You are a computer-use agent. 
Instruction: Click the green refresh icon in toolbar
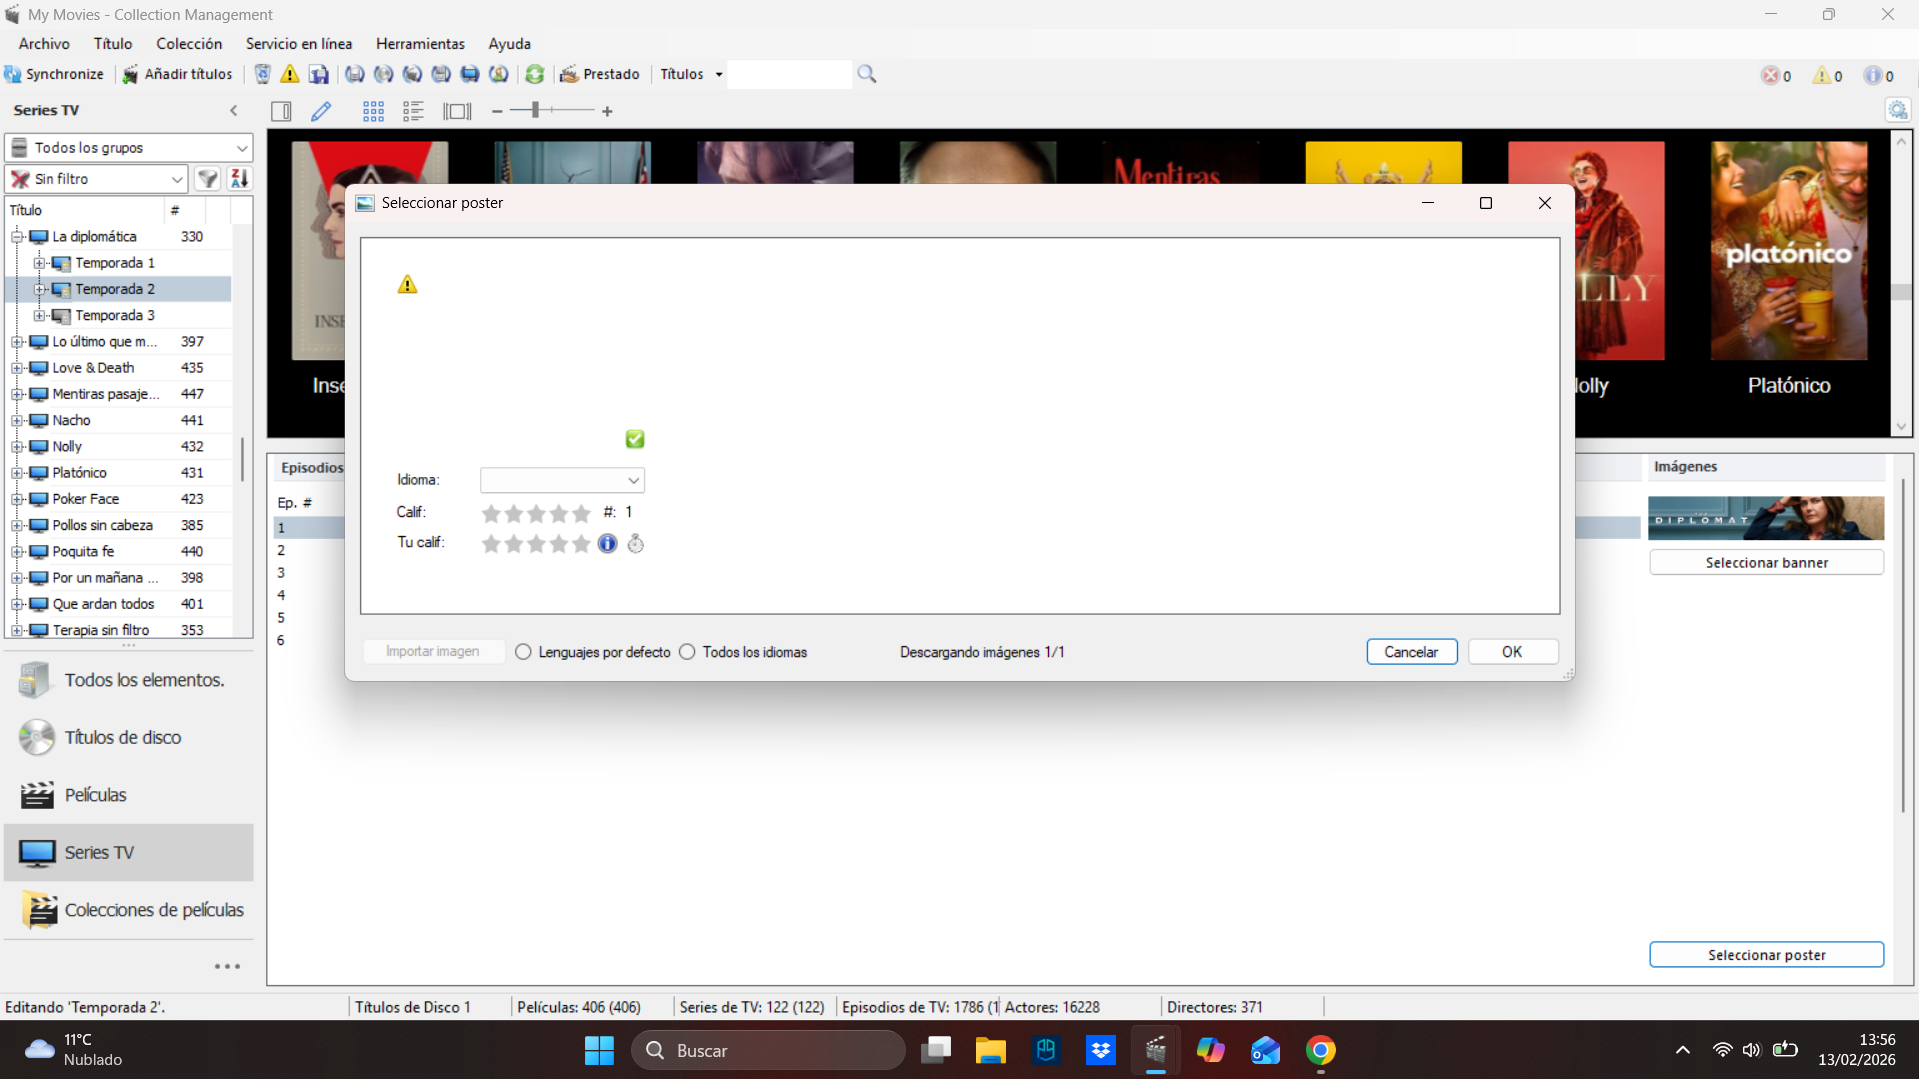(535, 74)
